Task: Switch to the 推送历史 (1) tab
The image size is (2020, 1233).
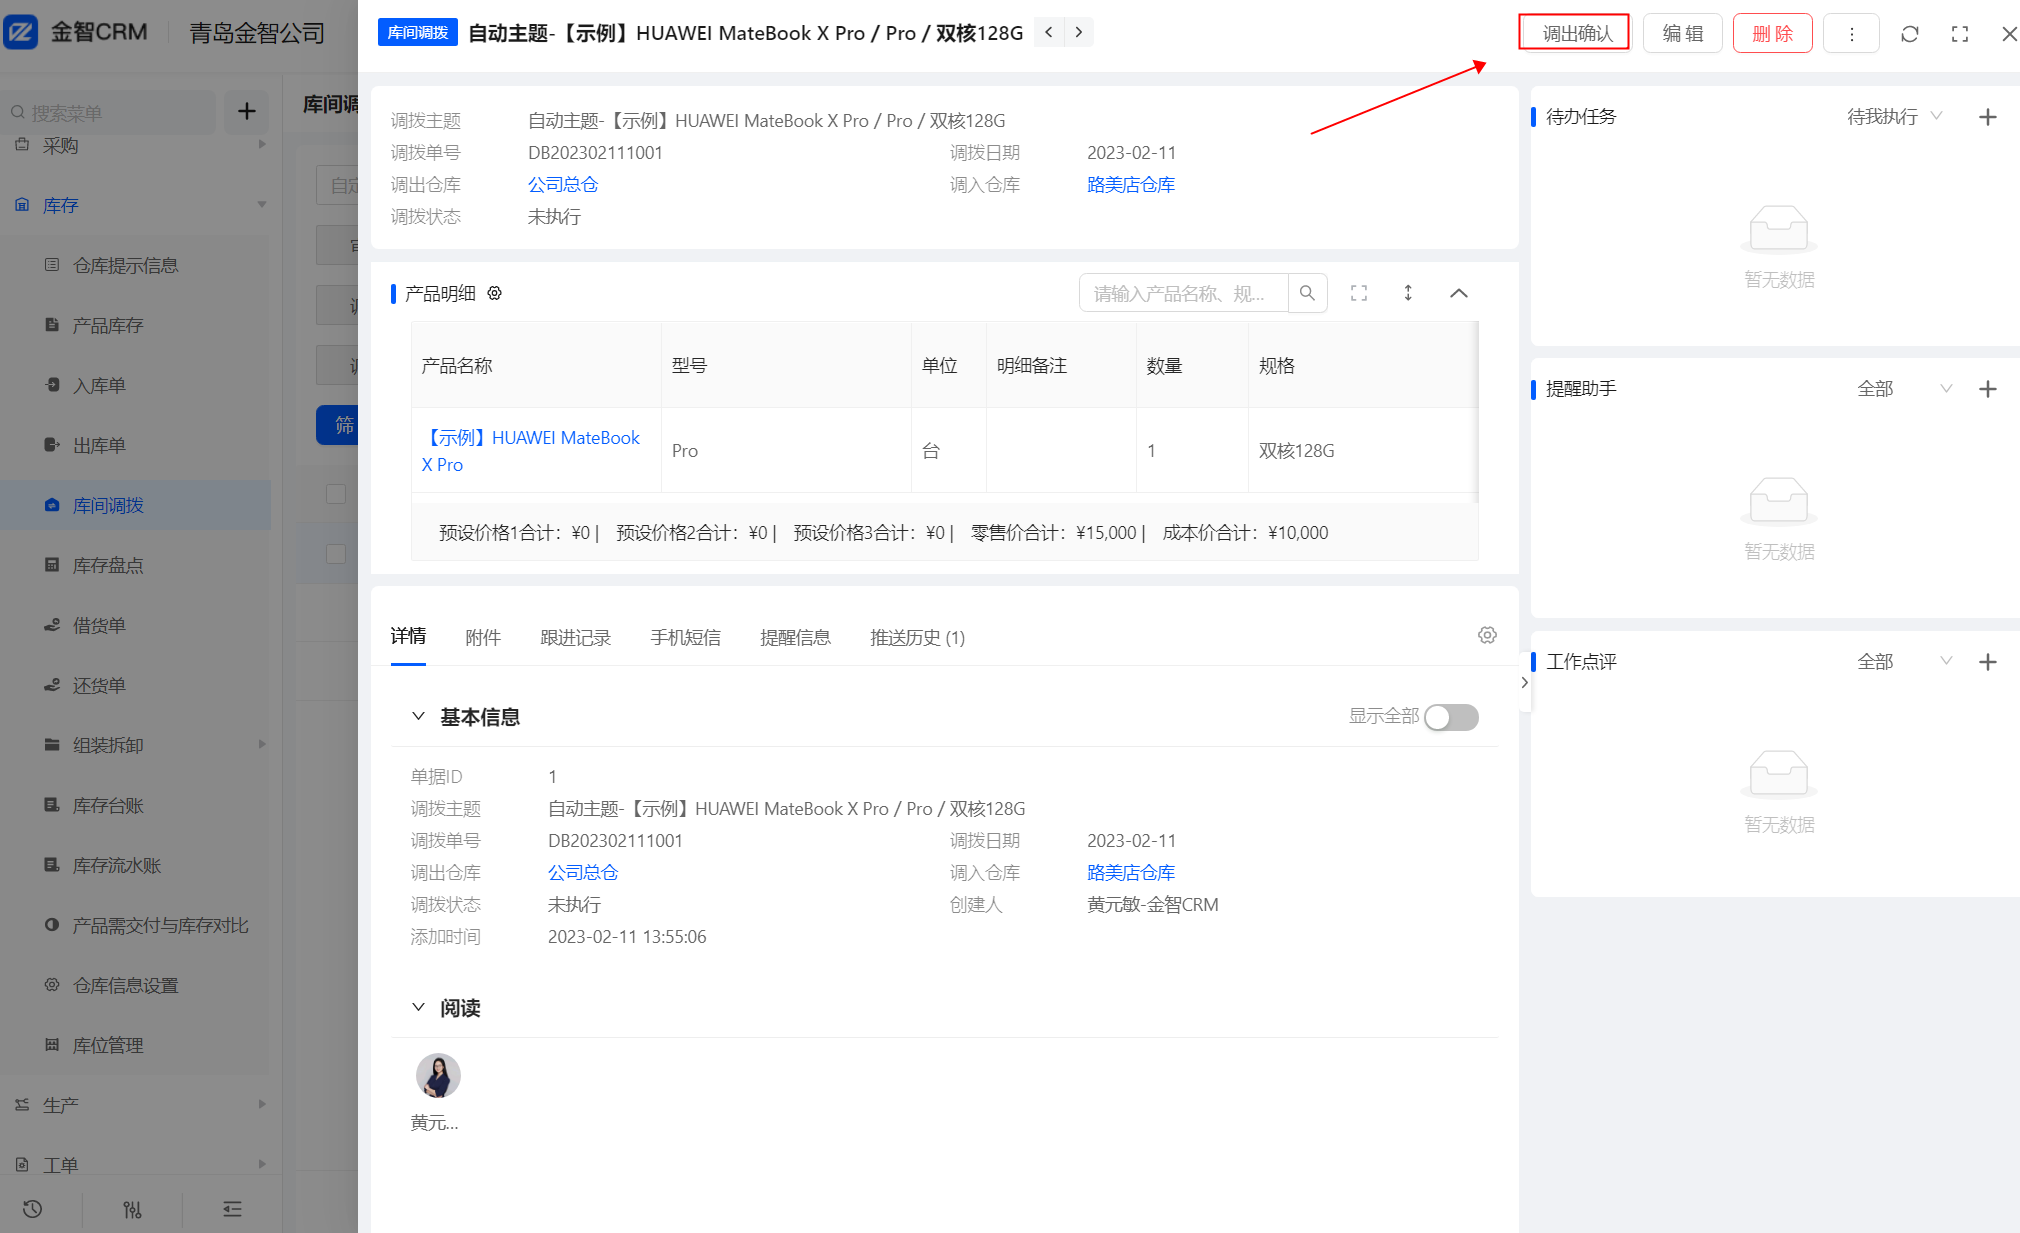Action: pos(917,637)
